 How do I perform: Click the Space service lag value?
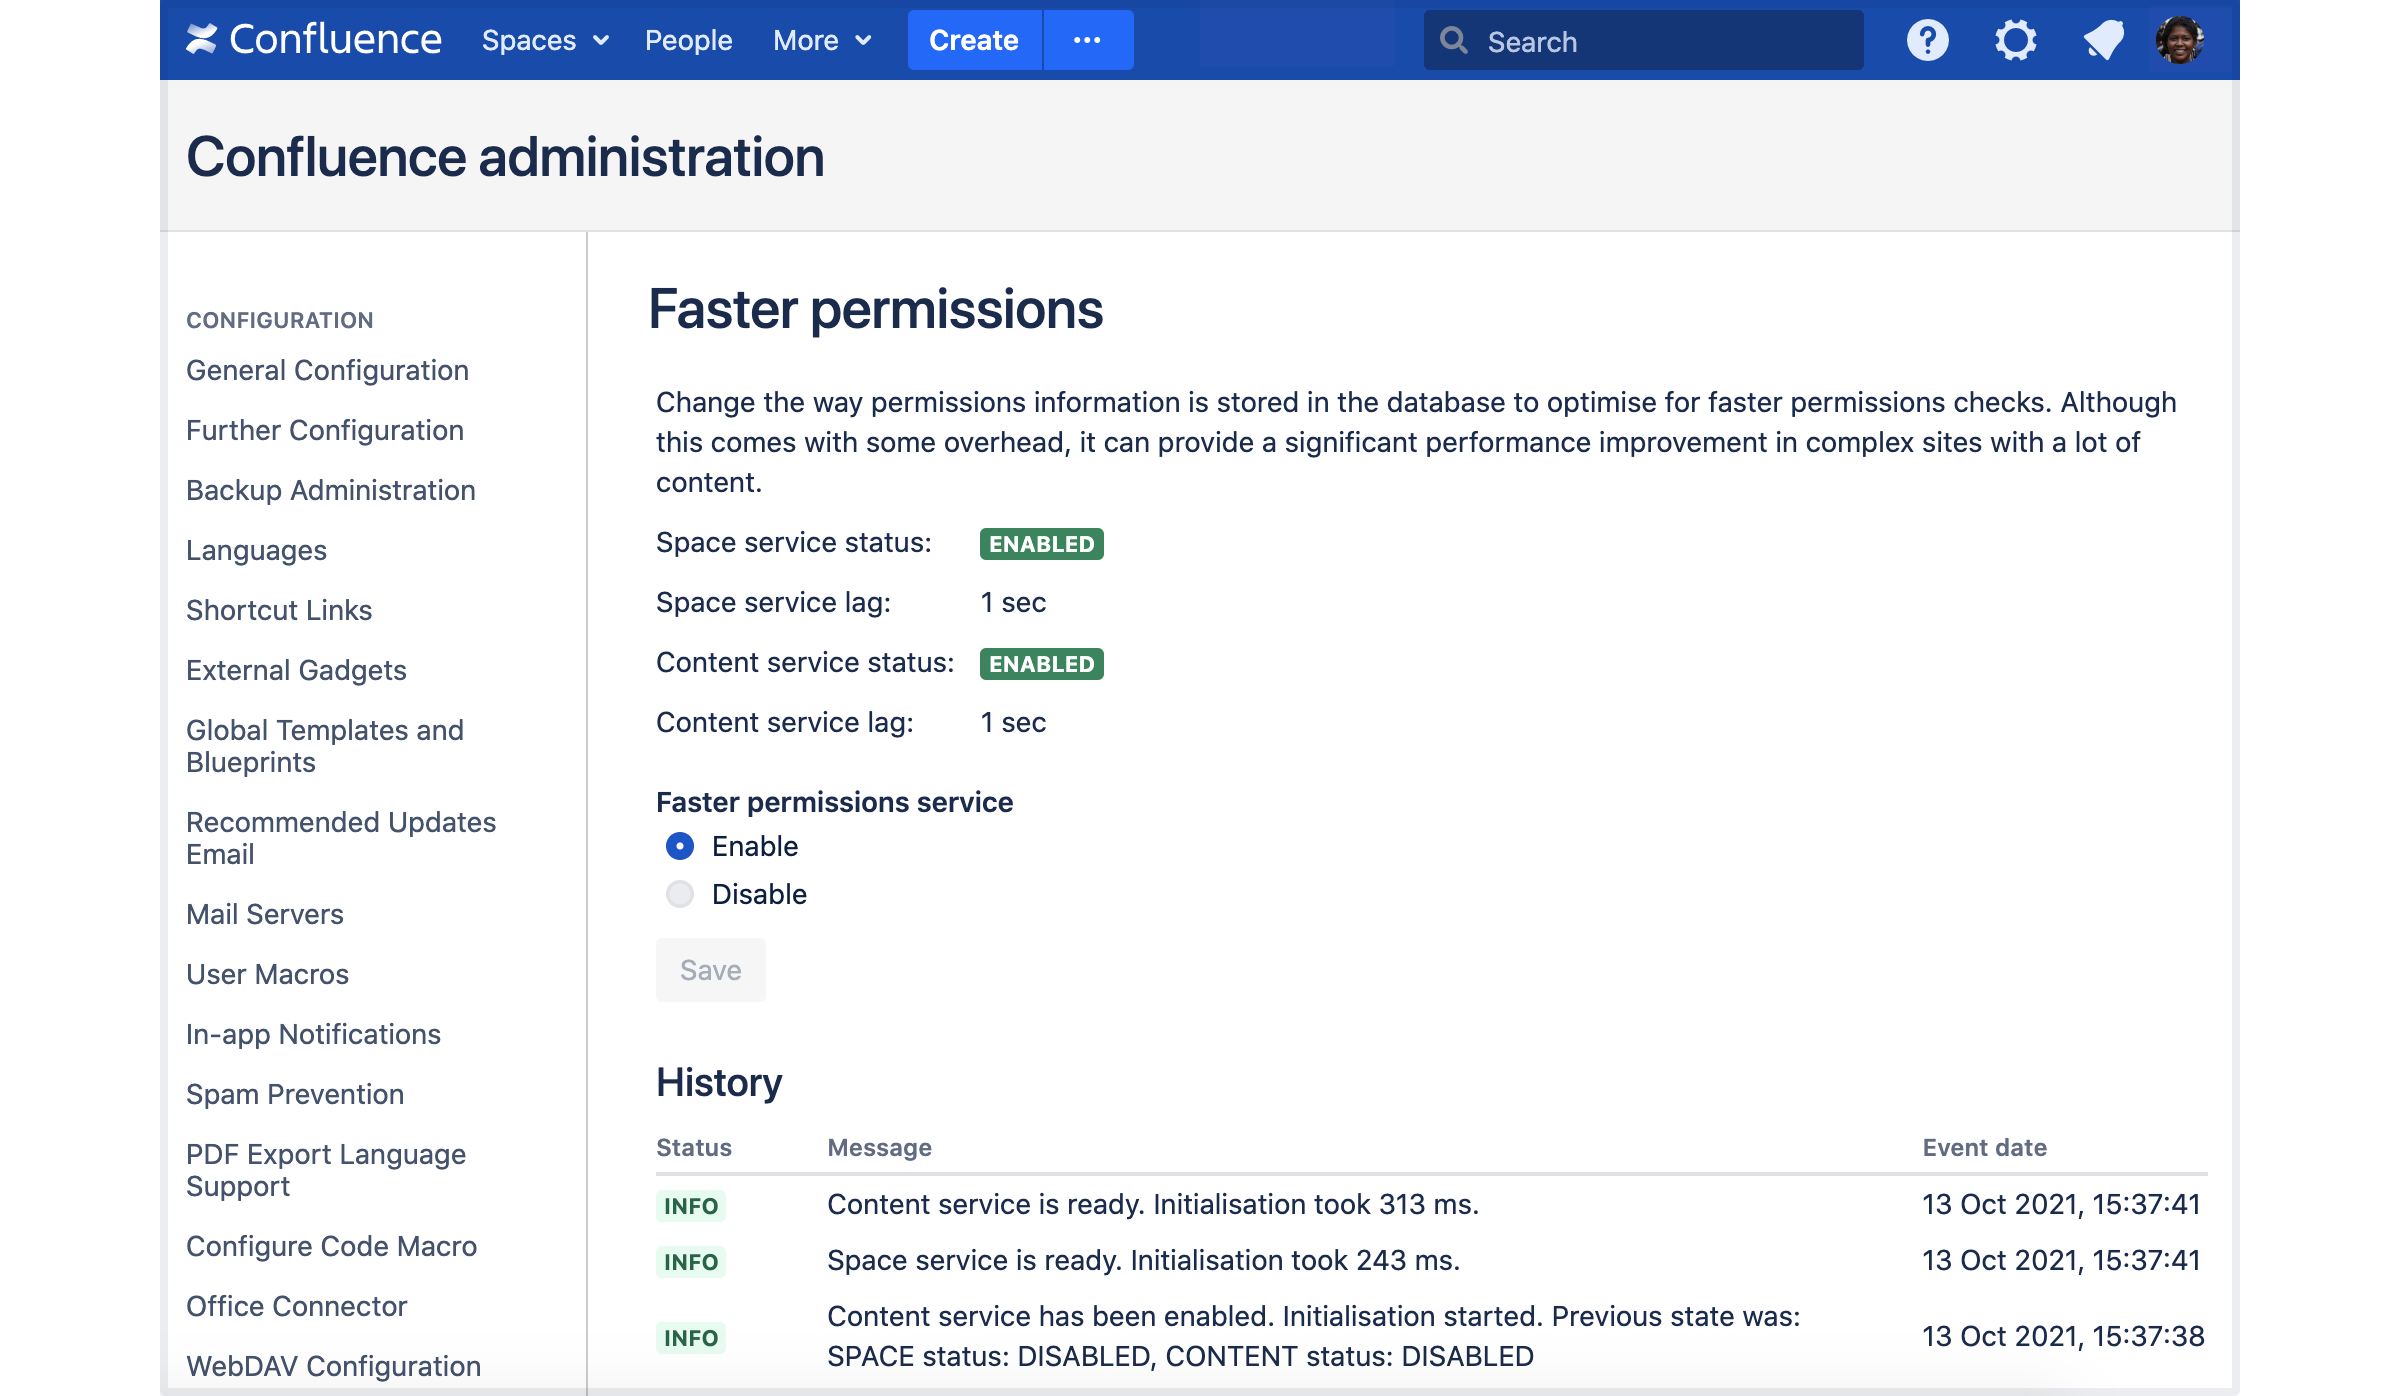coord(1013,602)
